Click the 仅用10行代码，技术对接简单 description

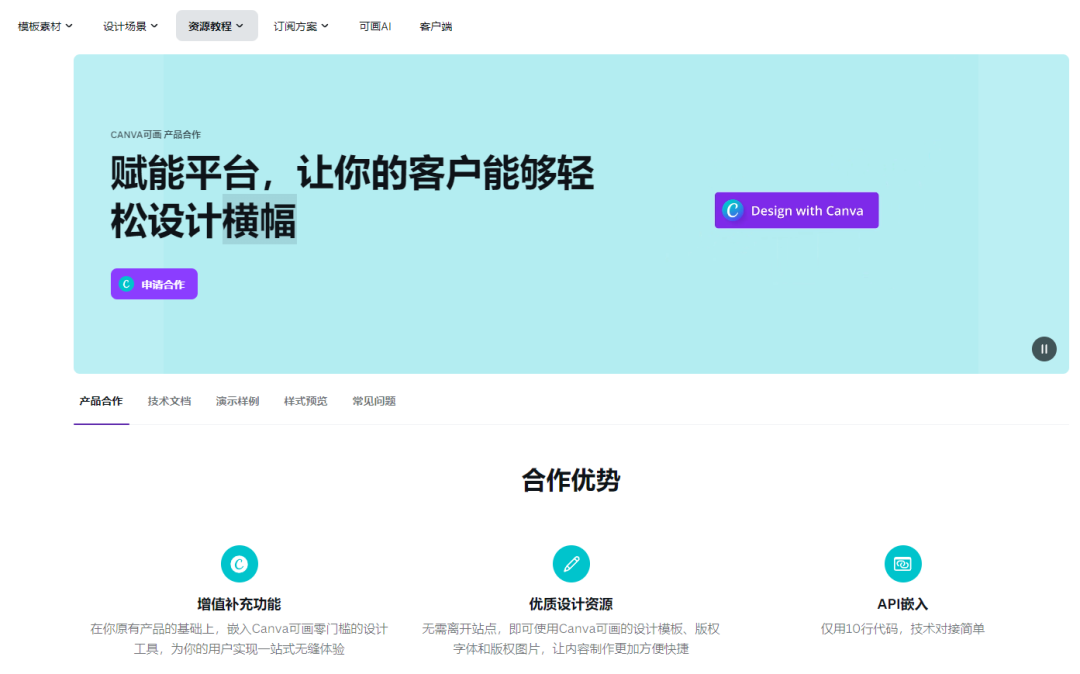pyautogui.click(x=902, y=629)
